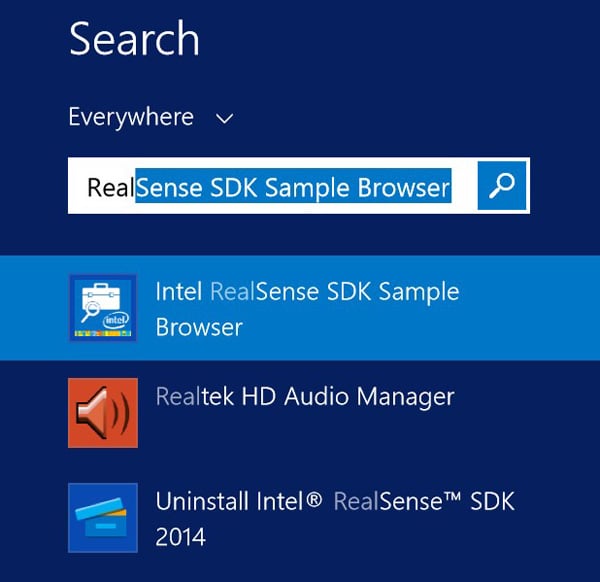The image size is (600, 582).
Task: Pick 'Uninstall Intel RealSense SDK 2014' result text
Action: 335,518
